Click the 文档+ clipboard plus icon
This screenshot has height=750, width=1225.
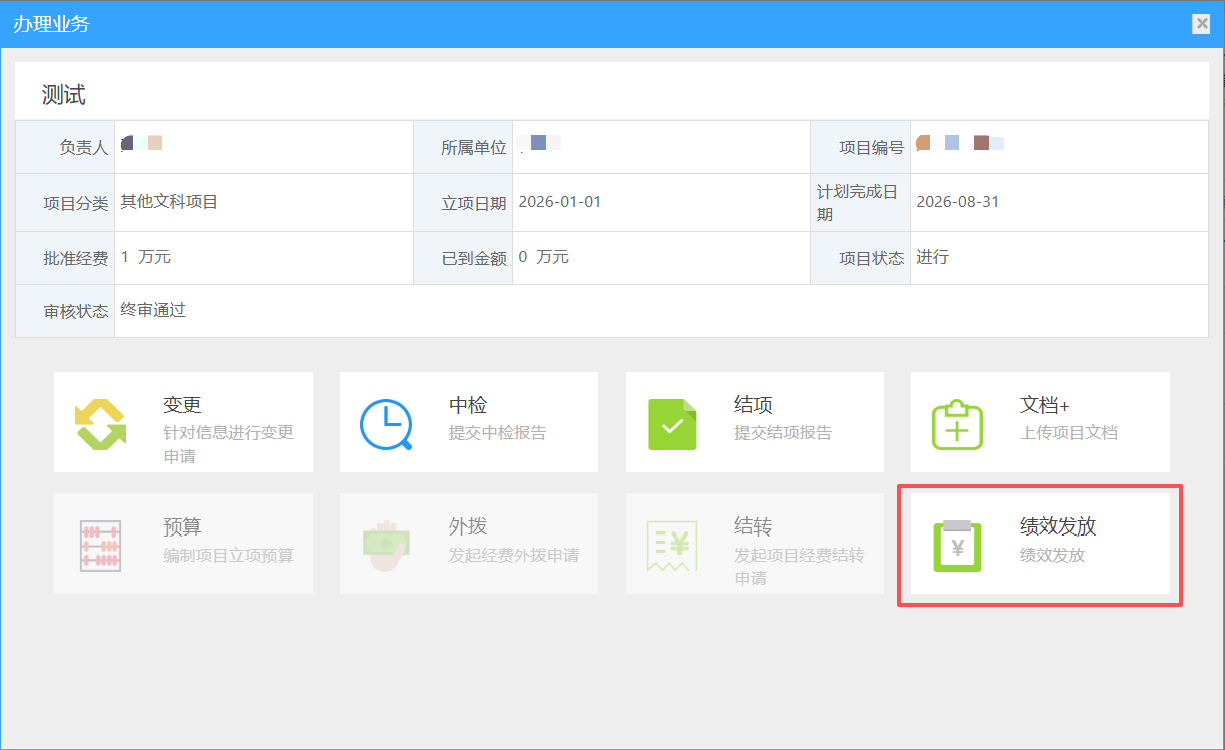pyautogui.click(x=957, y=424)
